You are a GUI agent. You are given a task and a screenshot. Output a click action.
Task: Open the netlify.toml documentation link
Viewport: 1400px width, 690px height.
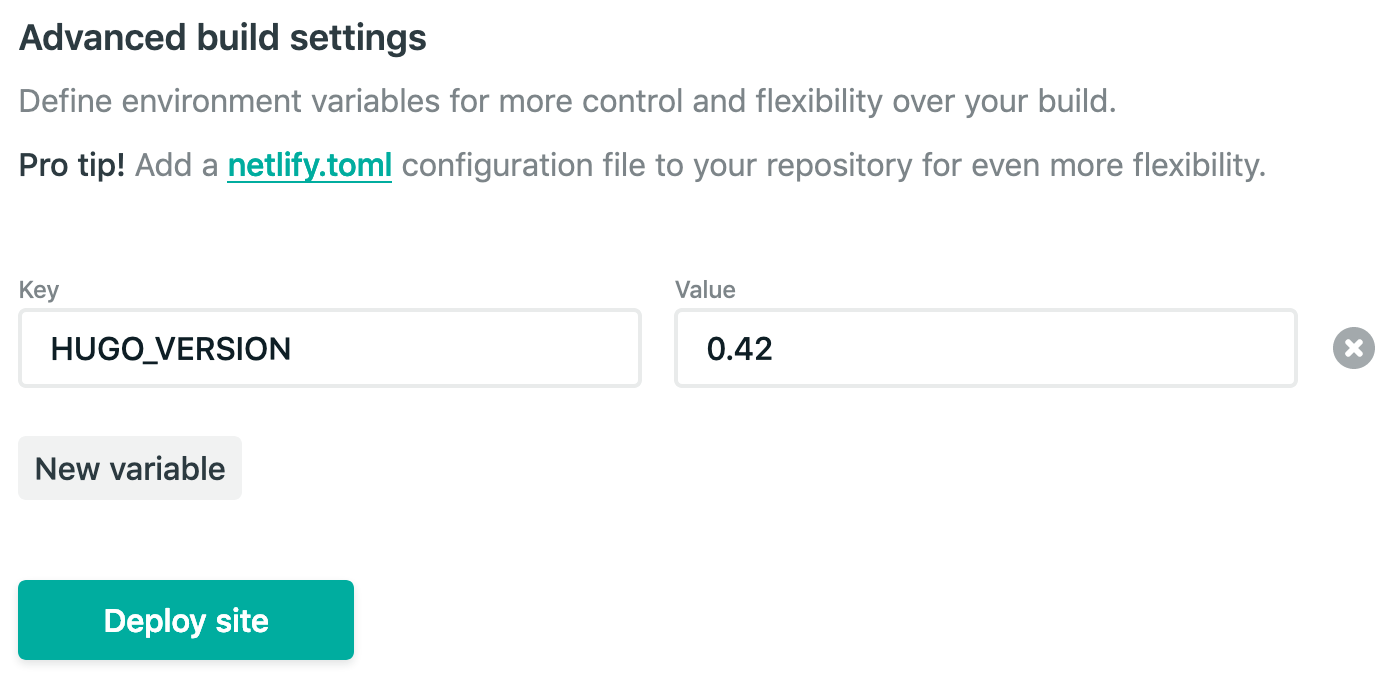pyautogui.click(x=309, y=165)
